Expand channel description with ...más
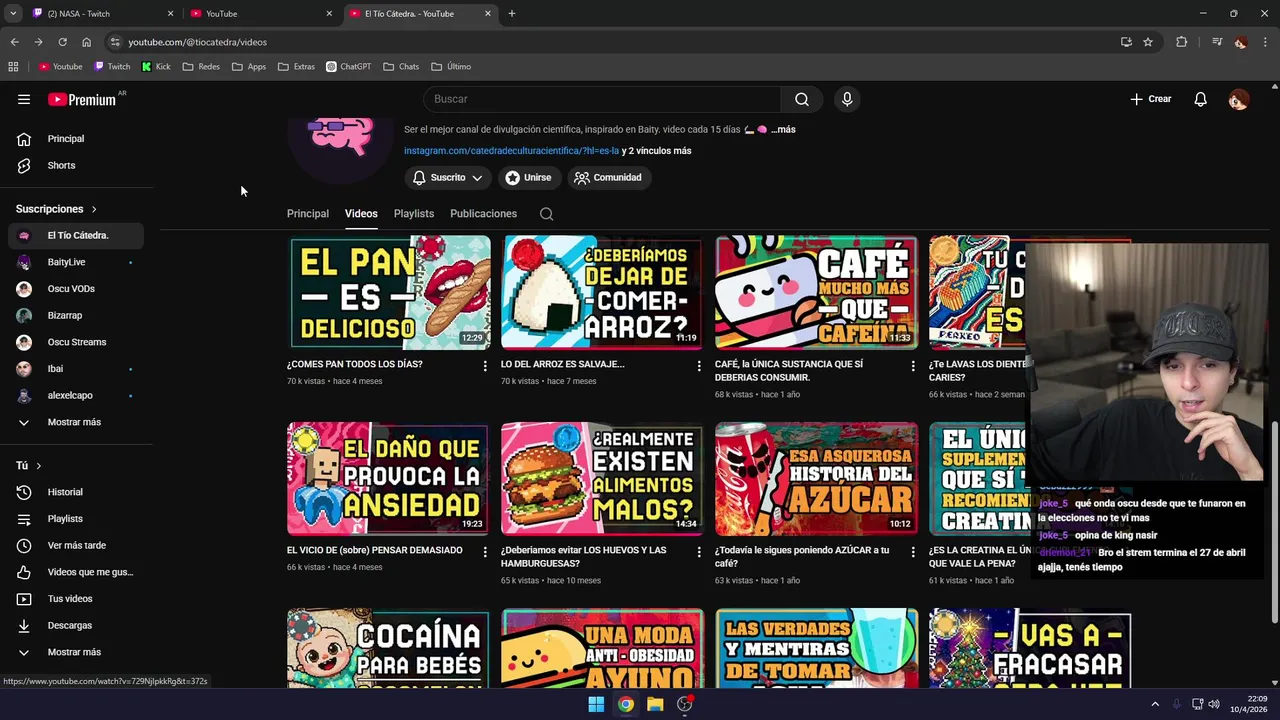The height and width of the screenshot is (720, 1280). click(x=783, y=130)
